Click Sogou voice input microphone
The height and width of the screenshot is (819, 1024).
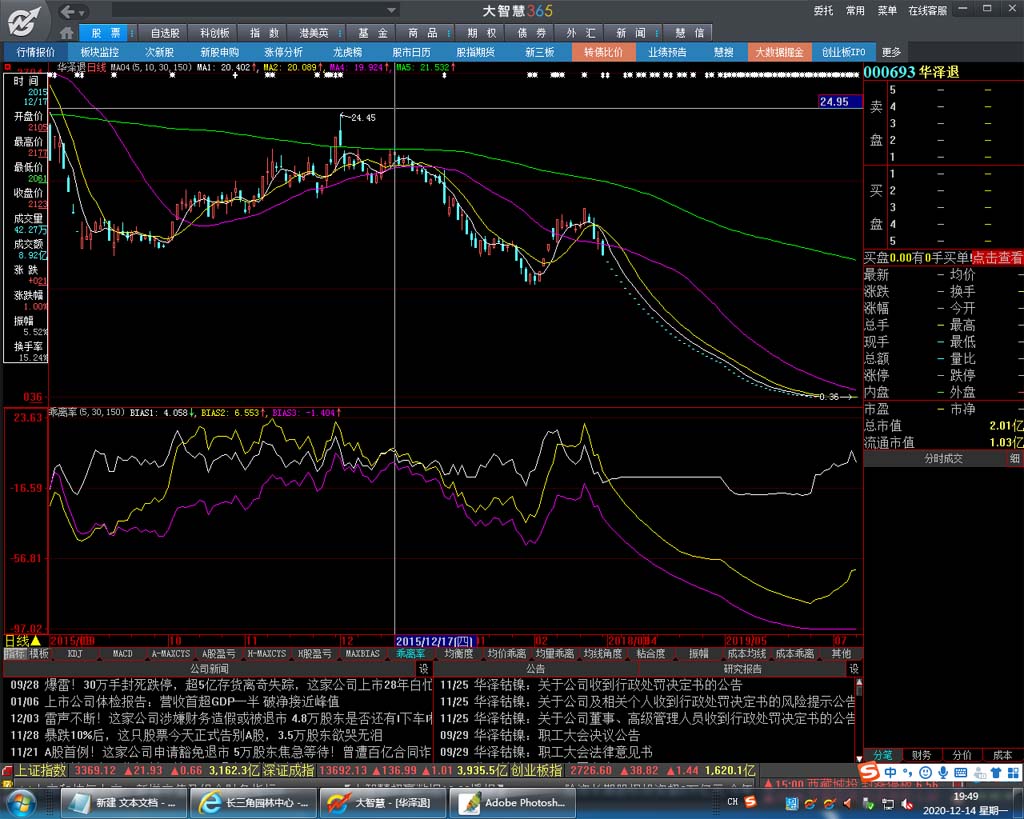click(x=942, y=773)
